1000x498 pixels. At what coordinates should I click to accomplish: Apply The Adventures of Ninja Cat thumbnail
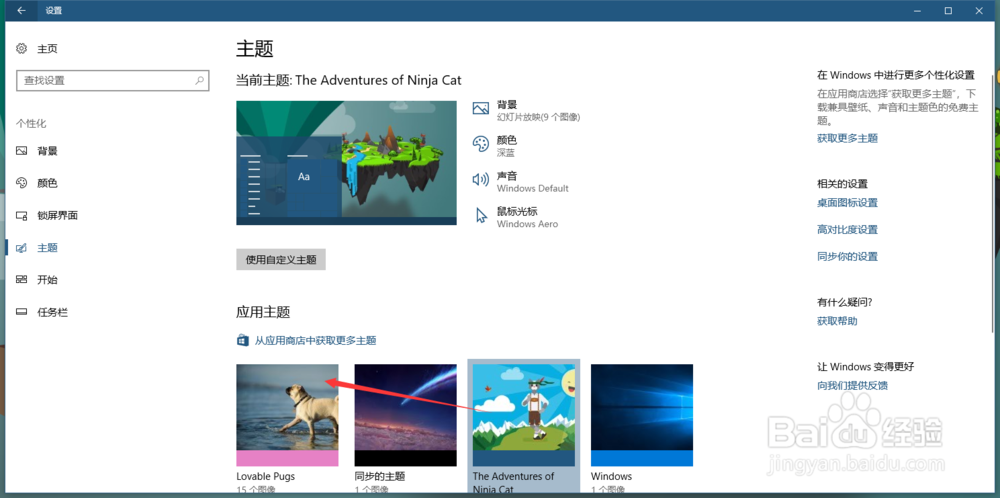coord(524,415)
